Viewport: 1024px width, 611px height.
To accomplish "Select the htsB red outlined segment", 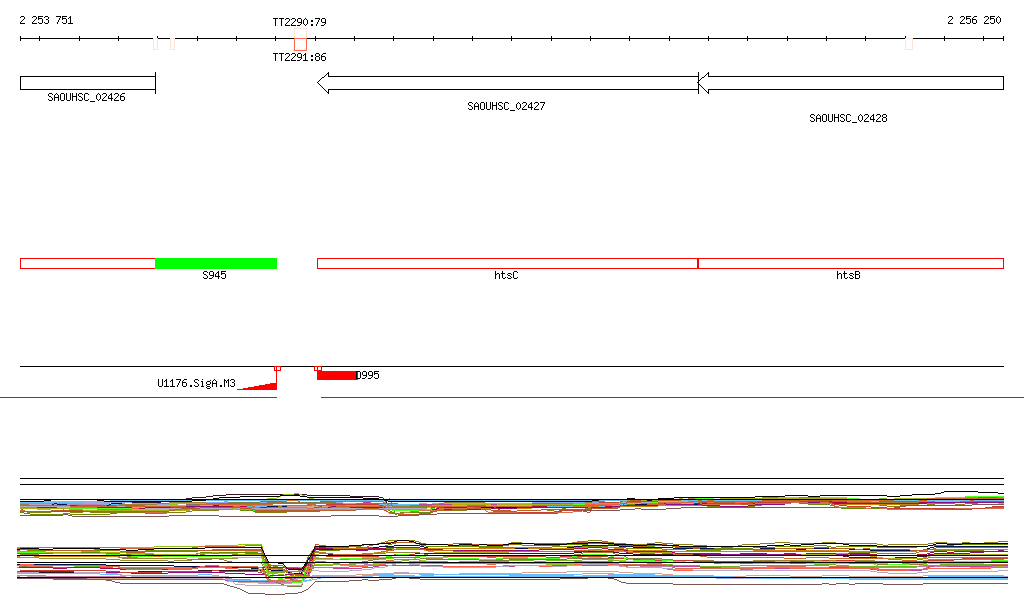I will [x=850, y=263].
